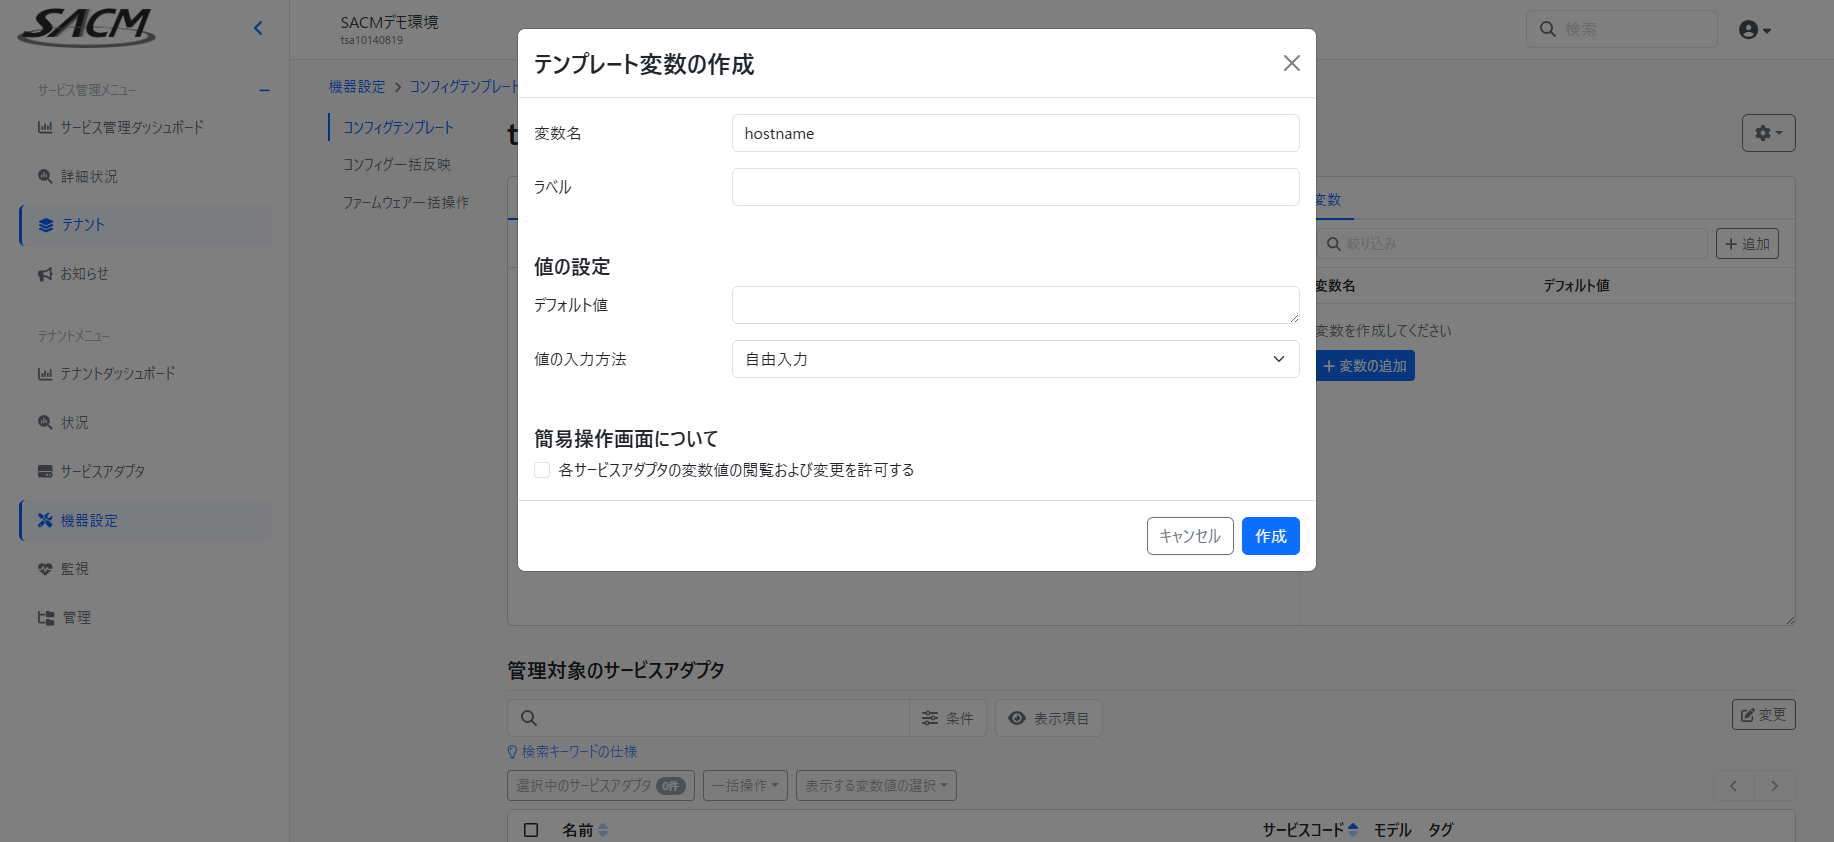Open サービスアダプタ in the sidebar
The height and width of the screenshot is (842, 1834).
click(x=102, y=471)
